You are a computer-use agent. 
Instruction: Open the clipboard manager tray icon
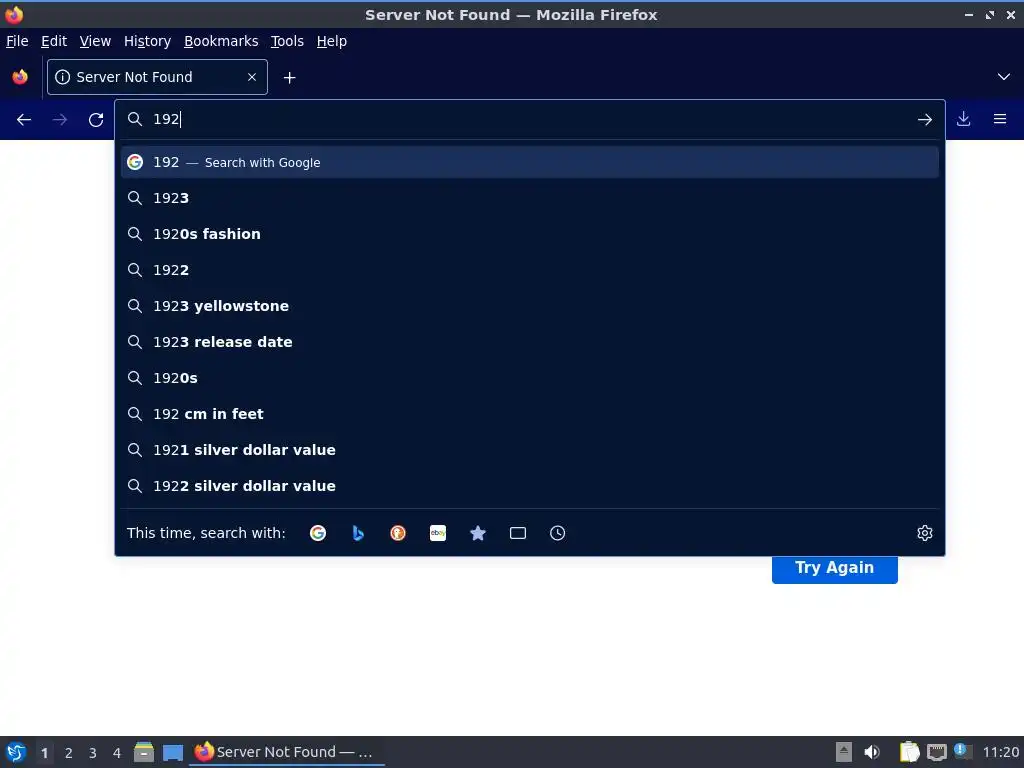[x=909, y=752]
